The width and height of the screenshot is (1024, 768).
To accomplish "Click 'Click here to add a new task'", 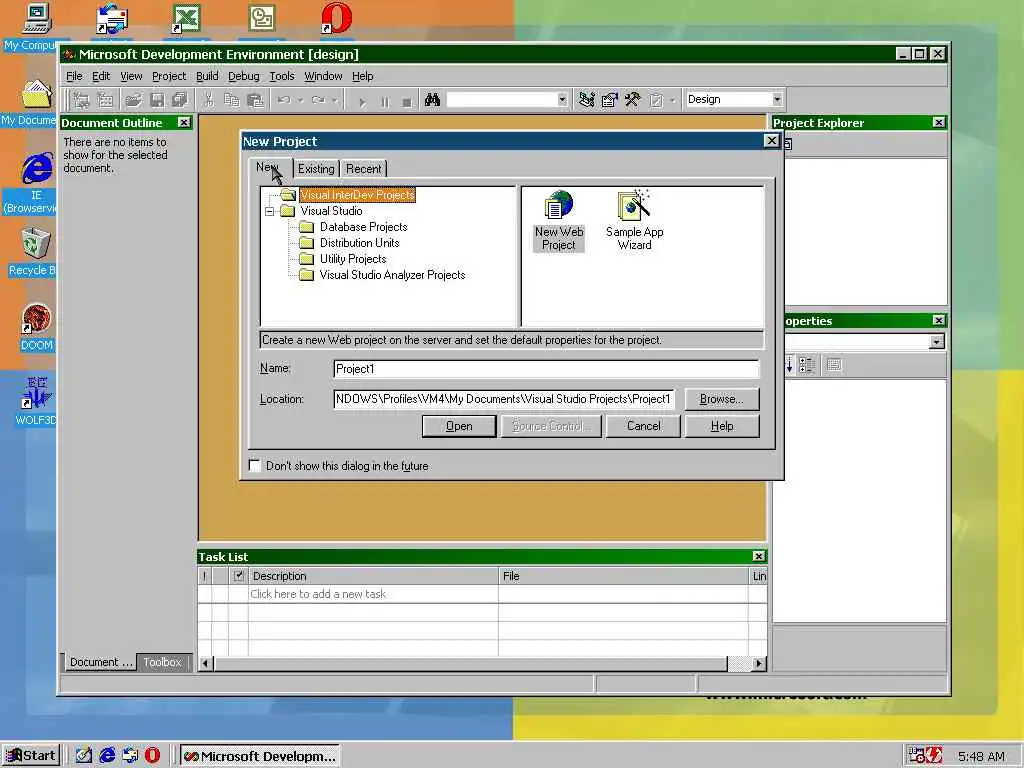I will 317,594.
